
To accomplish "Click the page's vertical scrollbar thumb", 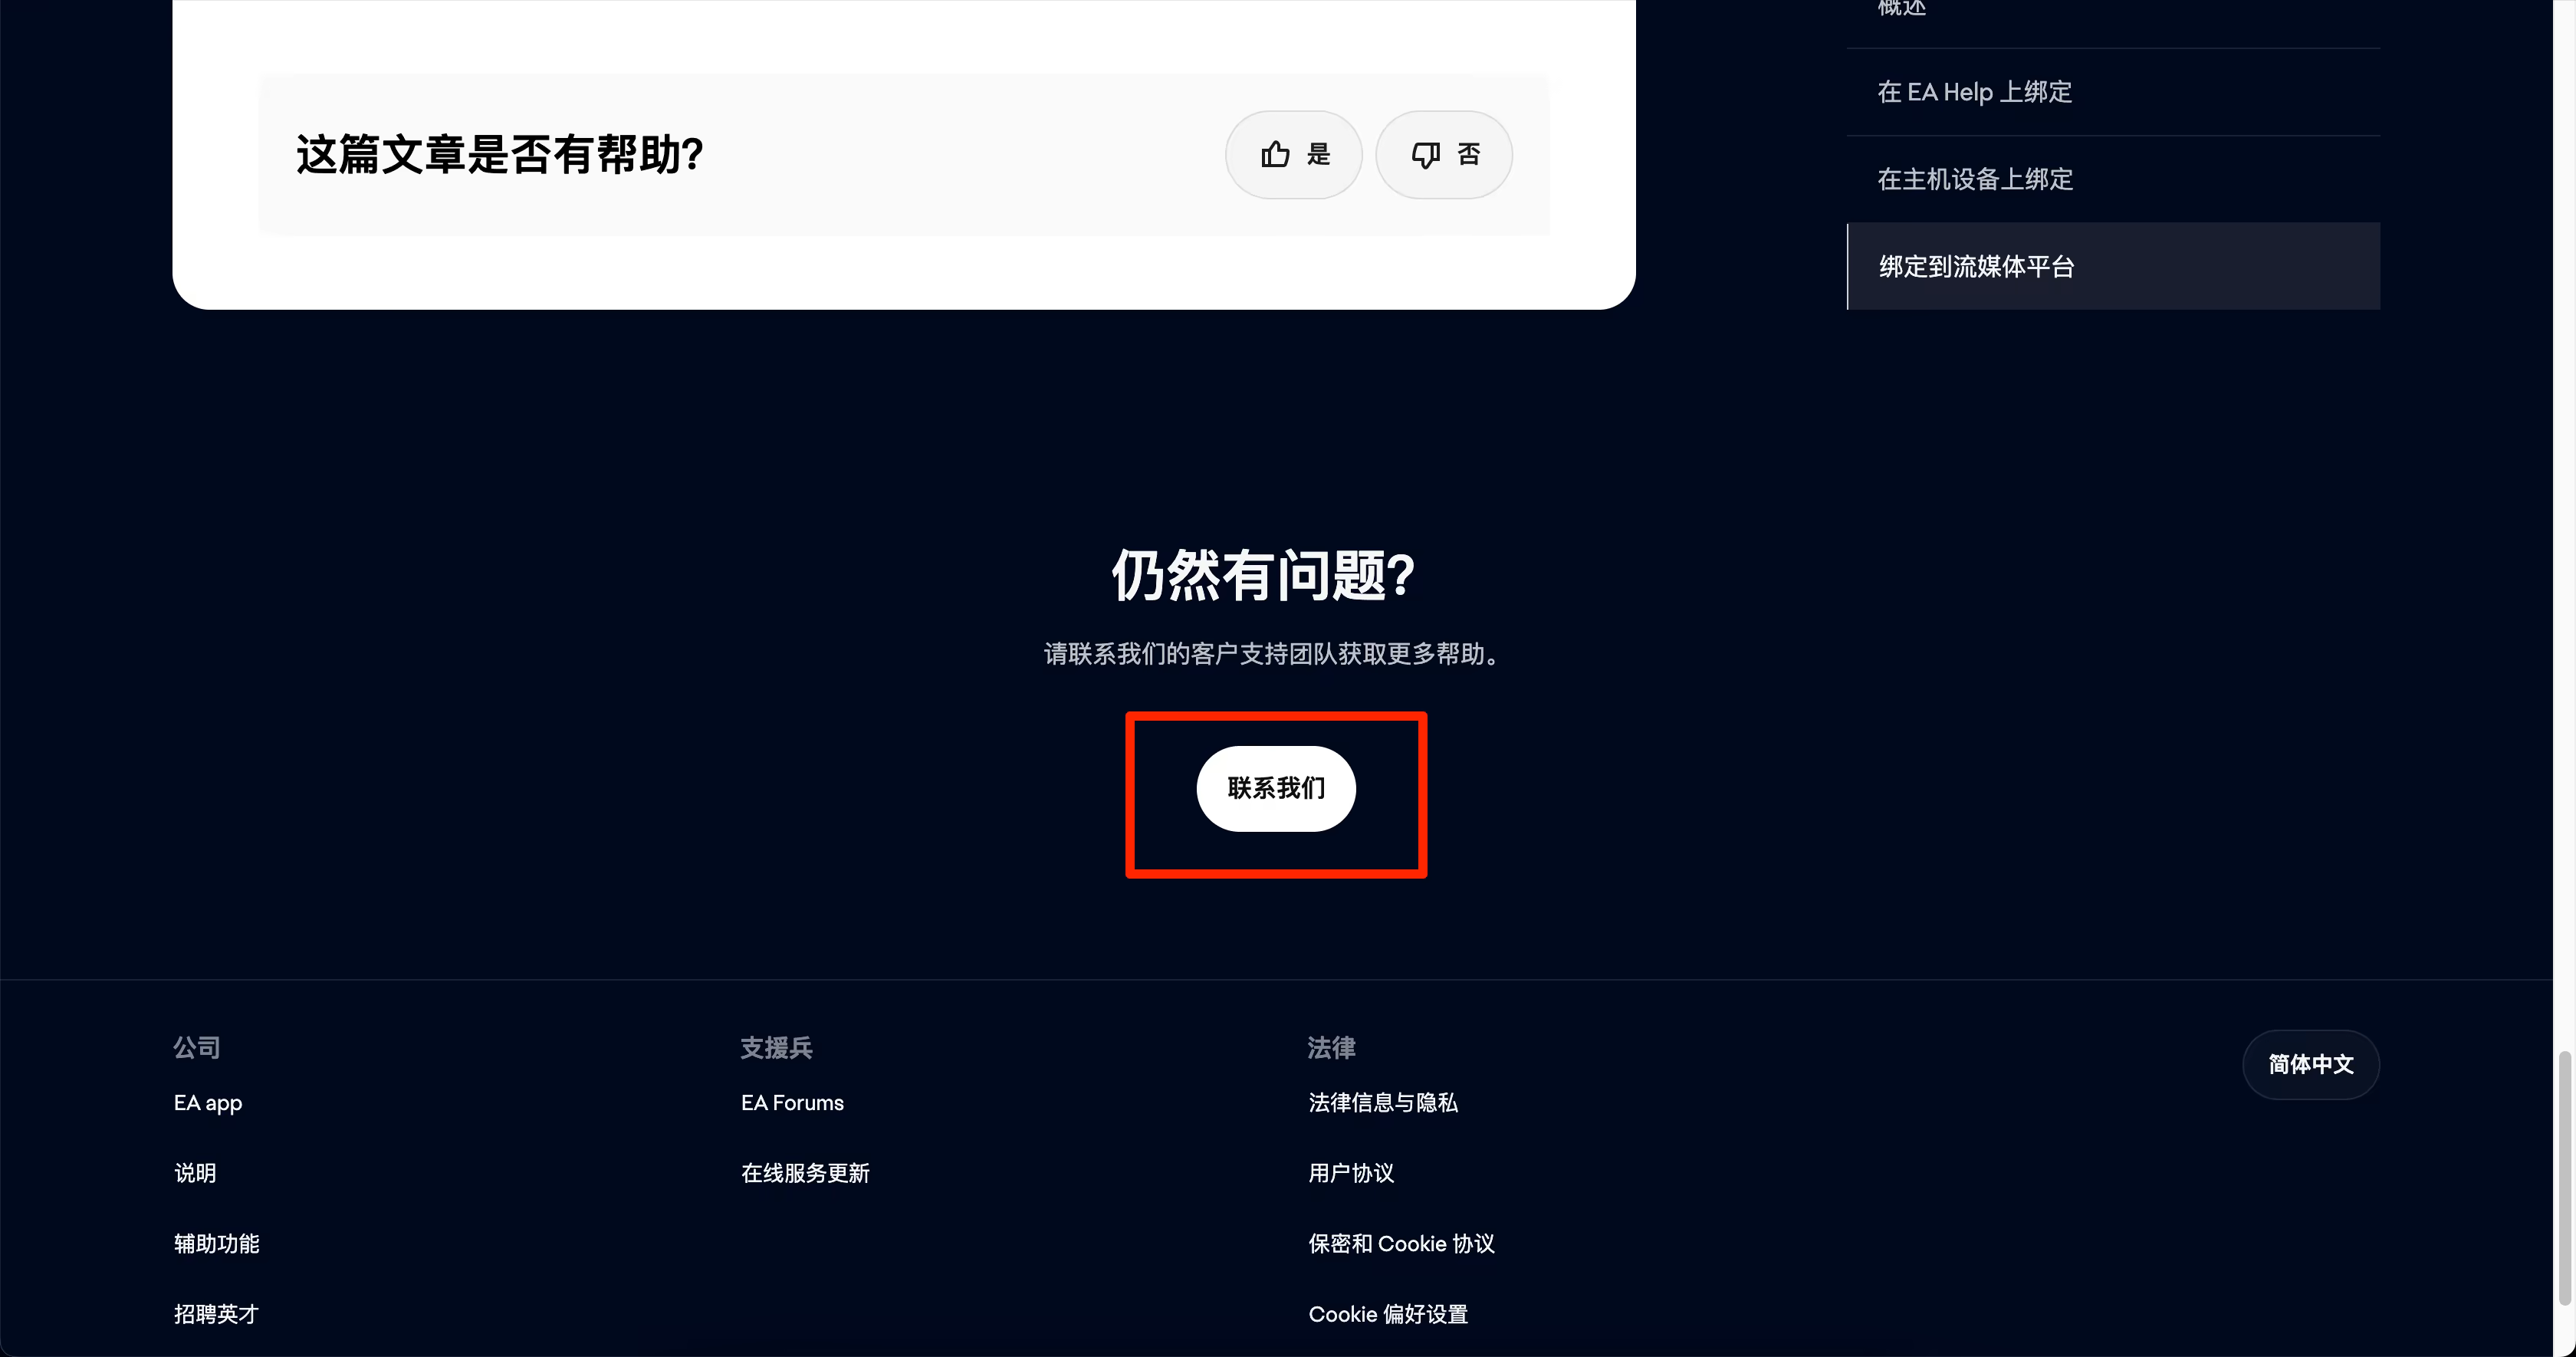I will tap(2564, 1178).
